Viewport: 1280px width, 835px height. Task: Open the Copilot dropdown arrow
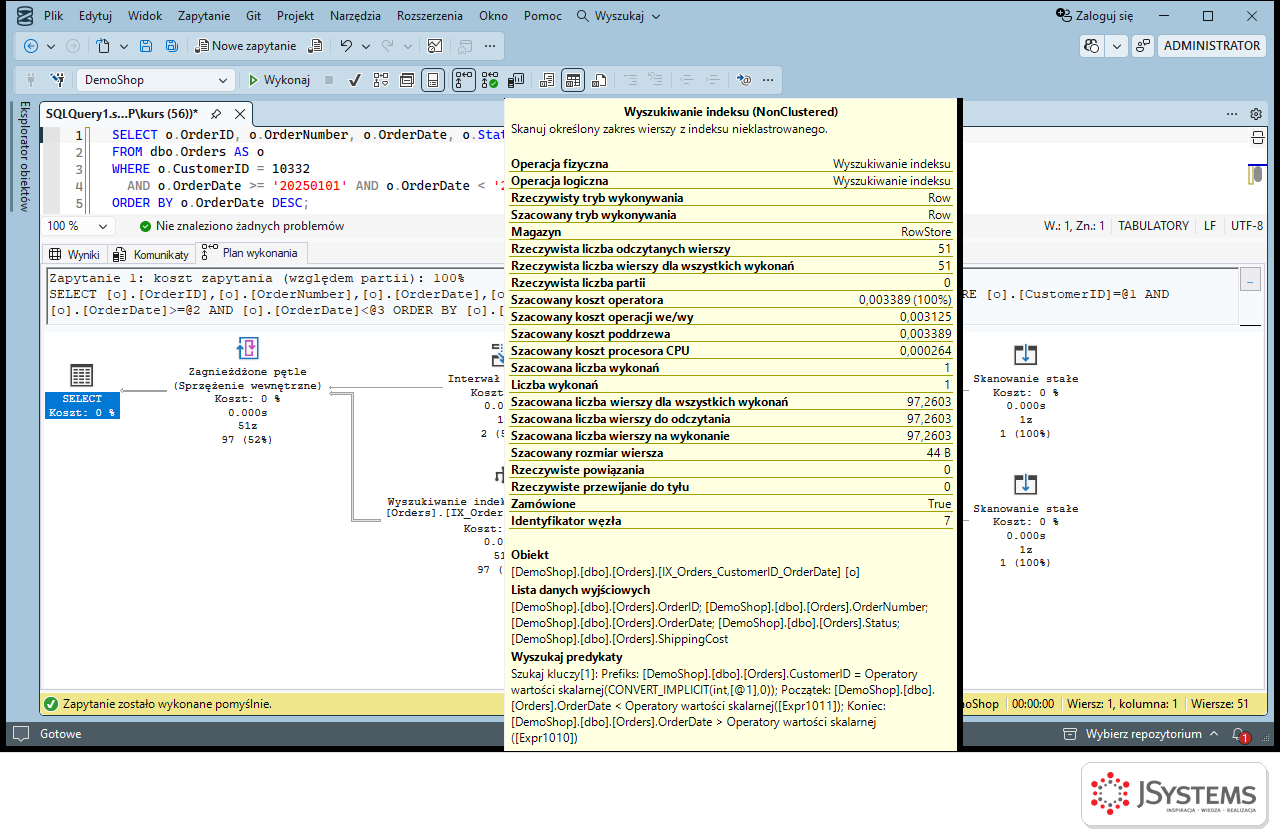[1116, 46]
